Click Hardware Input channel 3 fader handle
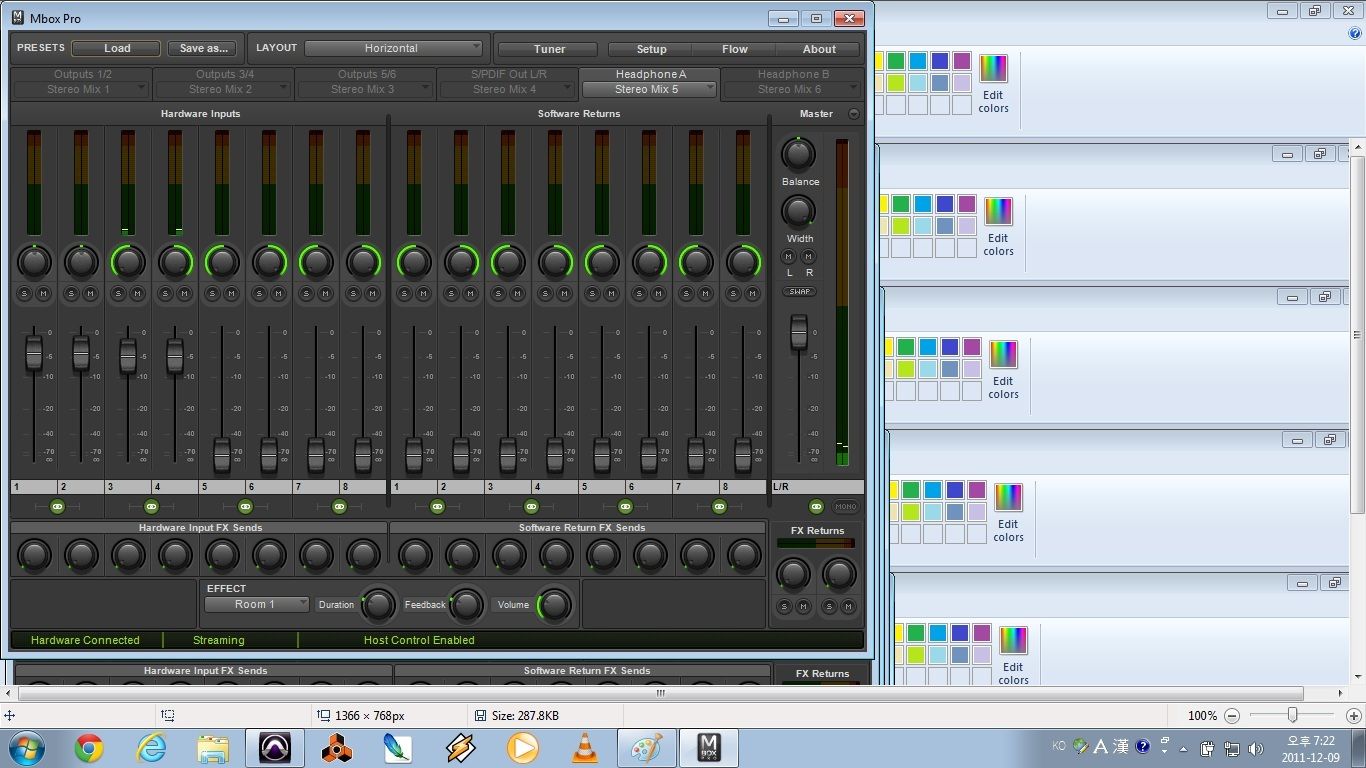Image resolution: width=1366 pixels, height=768 pixels. (128, 356)
